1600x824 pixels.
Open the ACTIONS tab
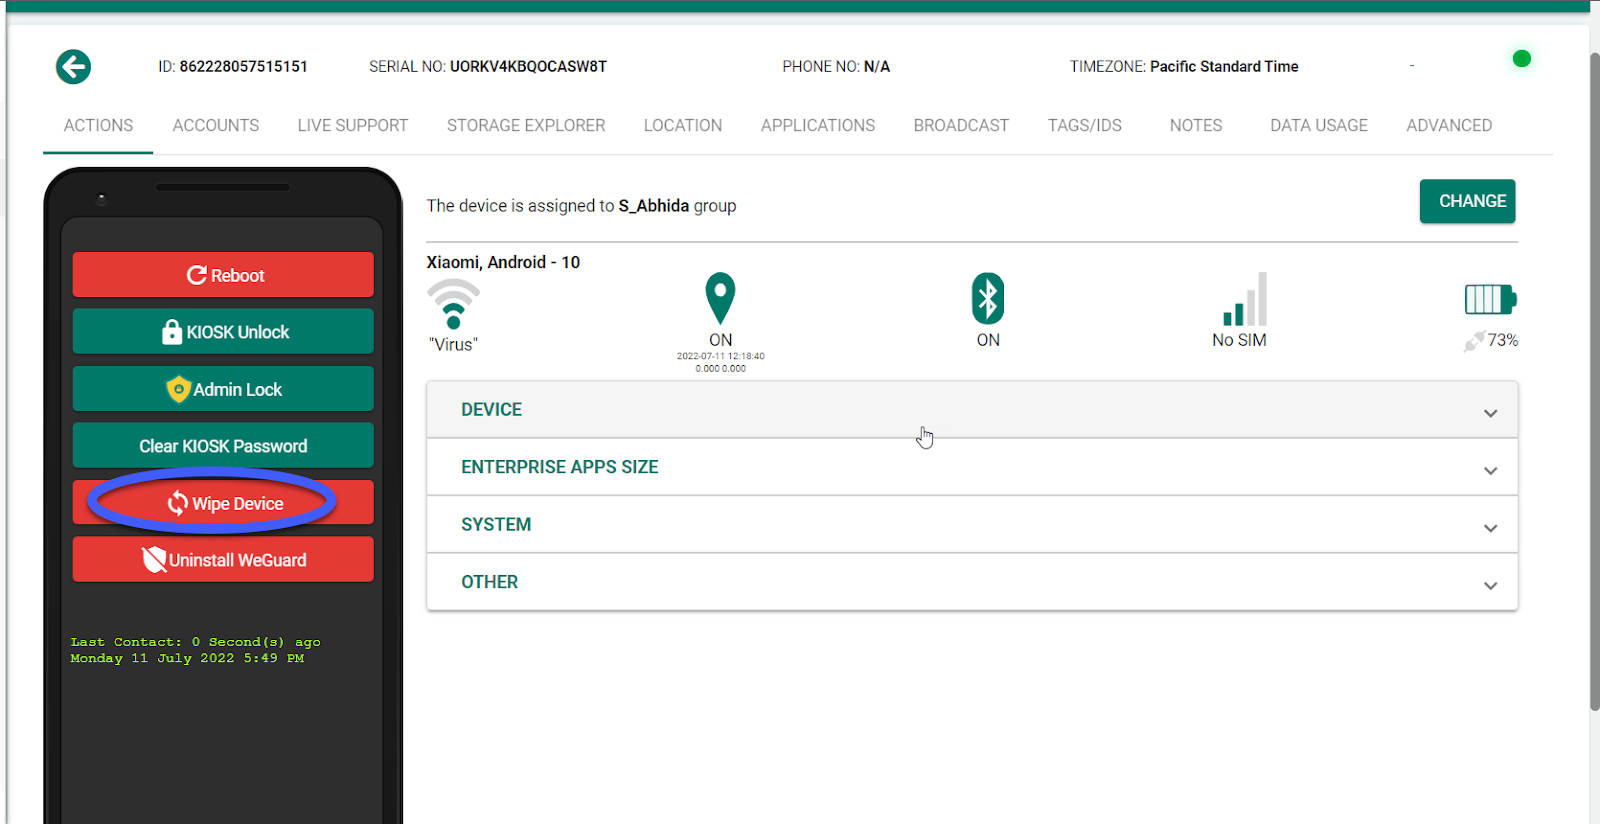pyautogui.click(x=98, y=125)
